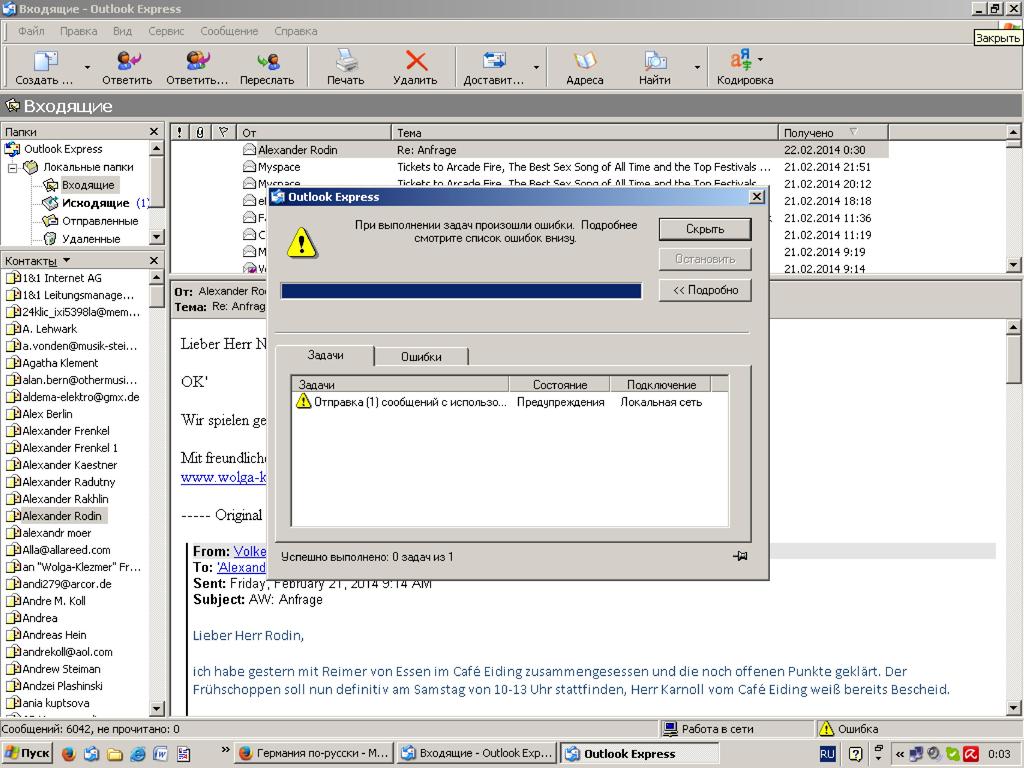Open the Сервис menu
The height and width of the screenshot is (768, 1024).
click(166, 31)
